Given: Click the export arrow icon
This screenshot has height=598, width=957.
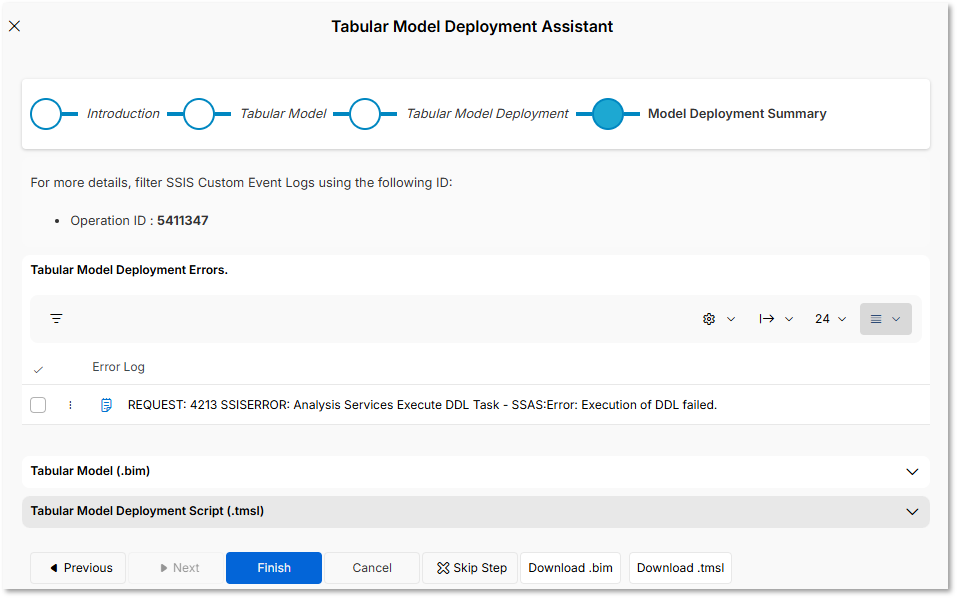Looking at the screenshot, I should pos(767,319).
